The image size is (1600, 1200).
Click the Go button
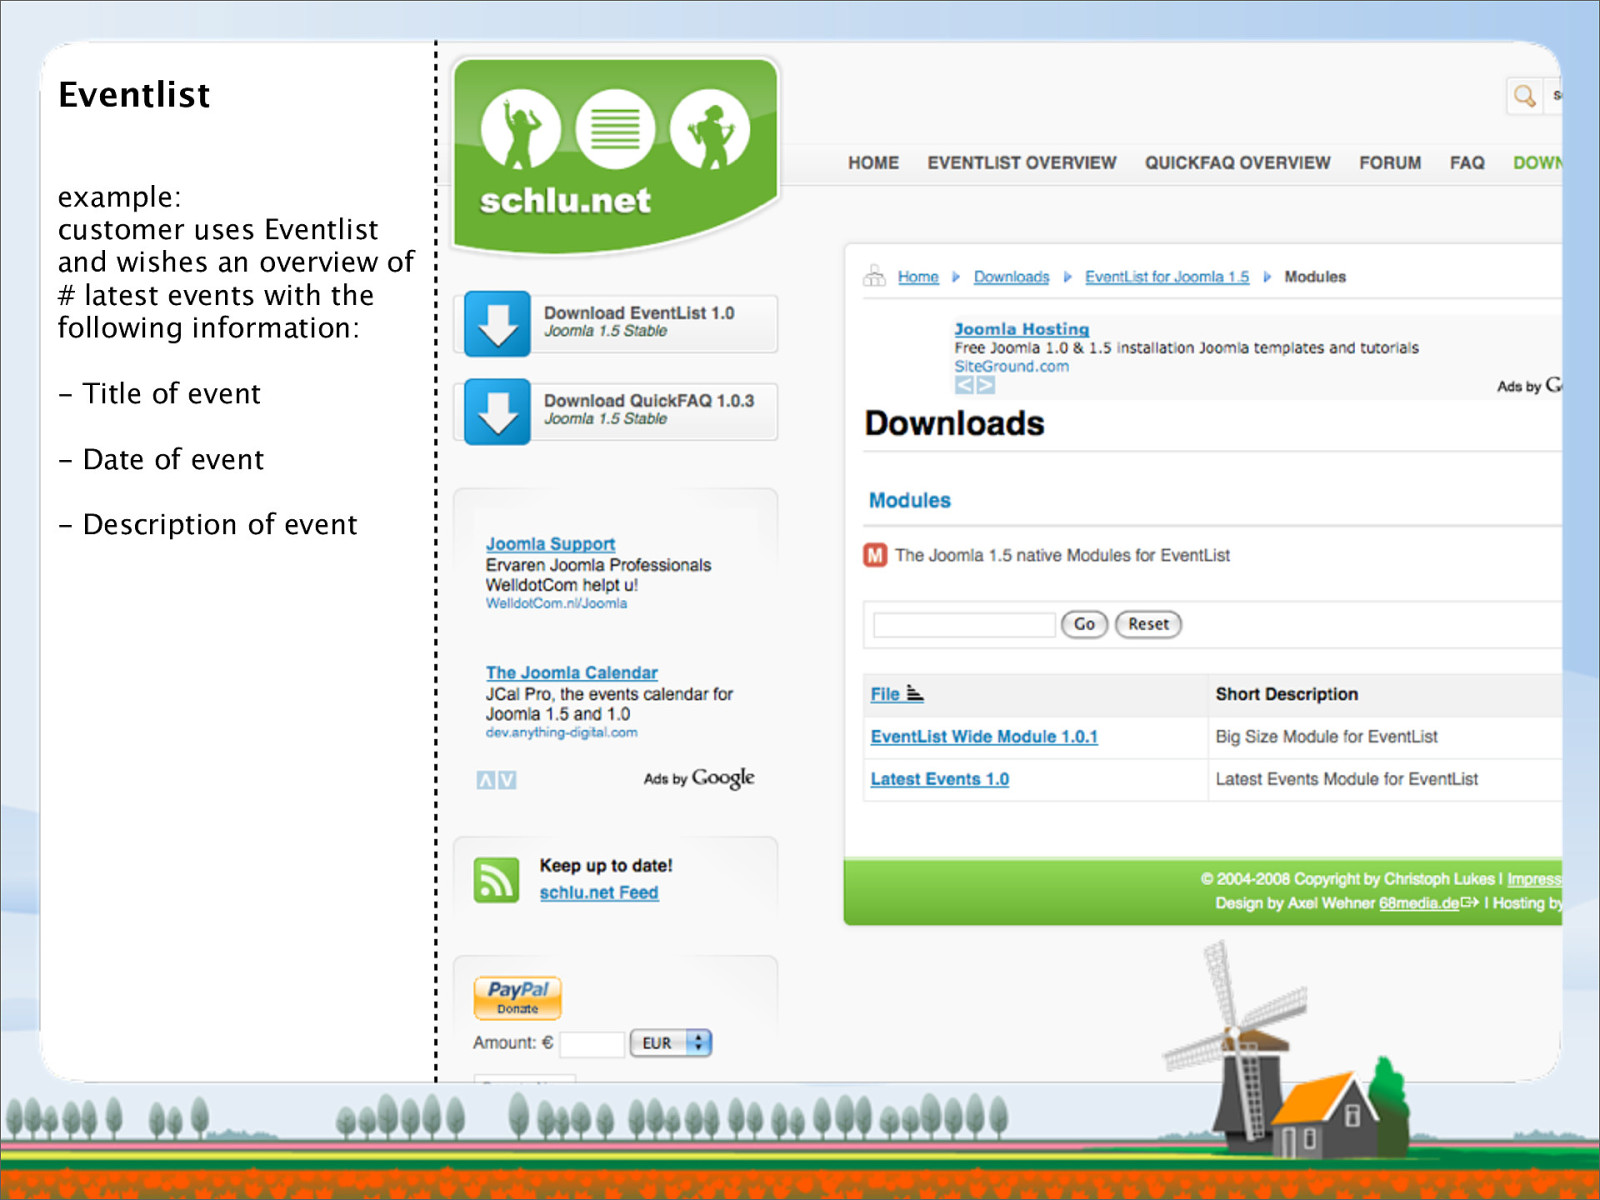coord(1084,624)
